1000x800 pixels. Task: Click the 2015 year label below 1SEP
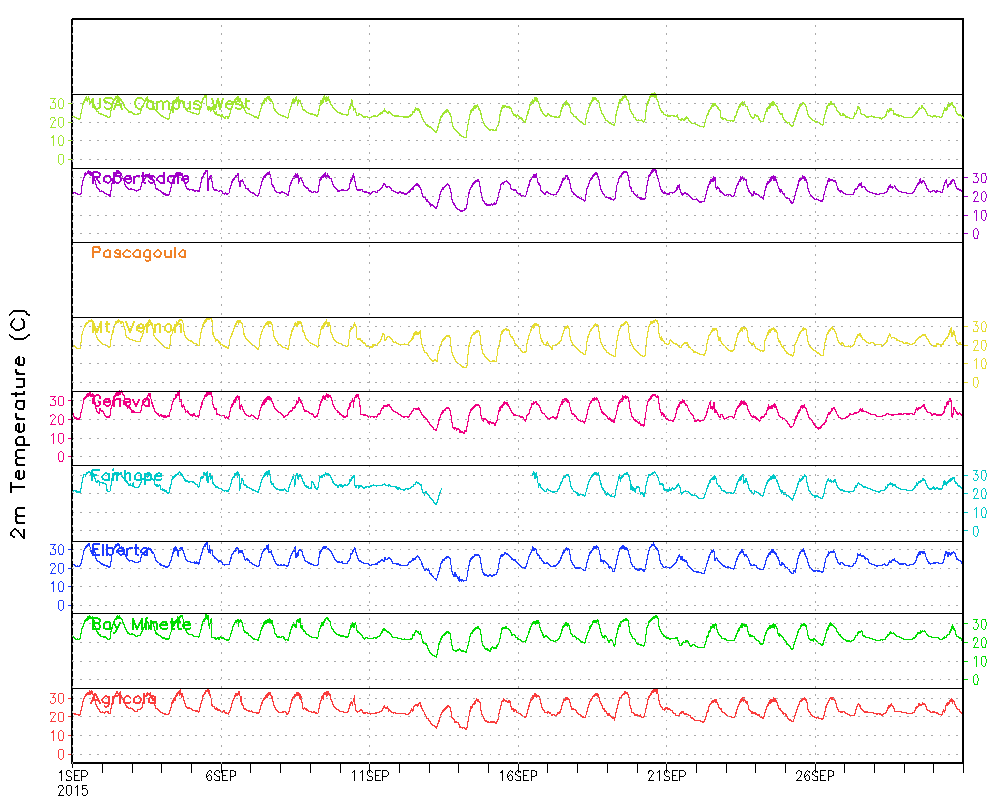pyautogui.click(x=72, y=790)
